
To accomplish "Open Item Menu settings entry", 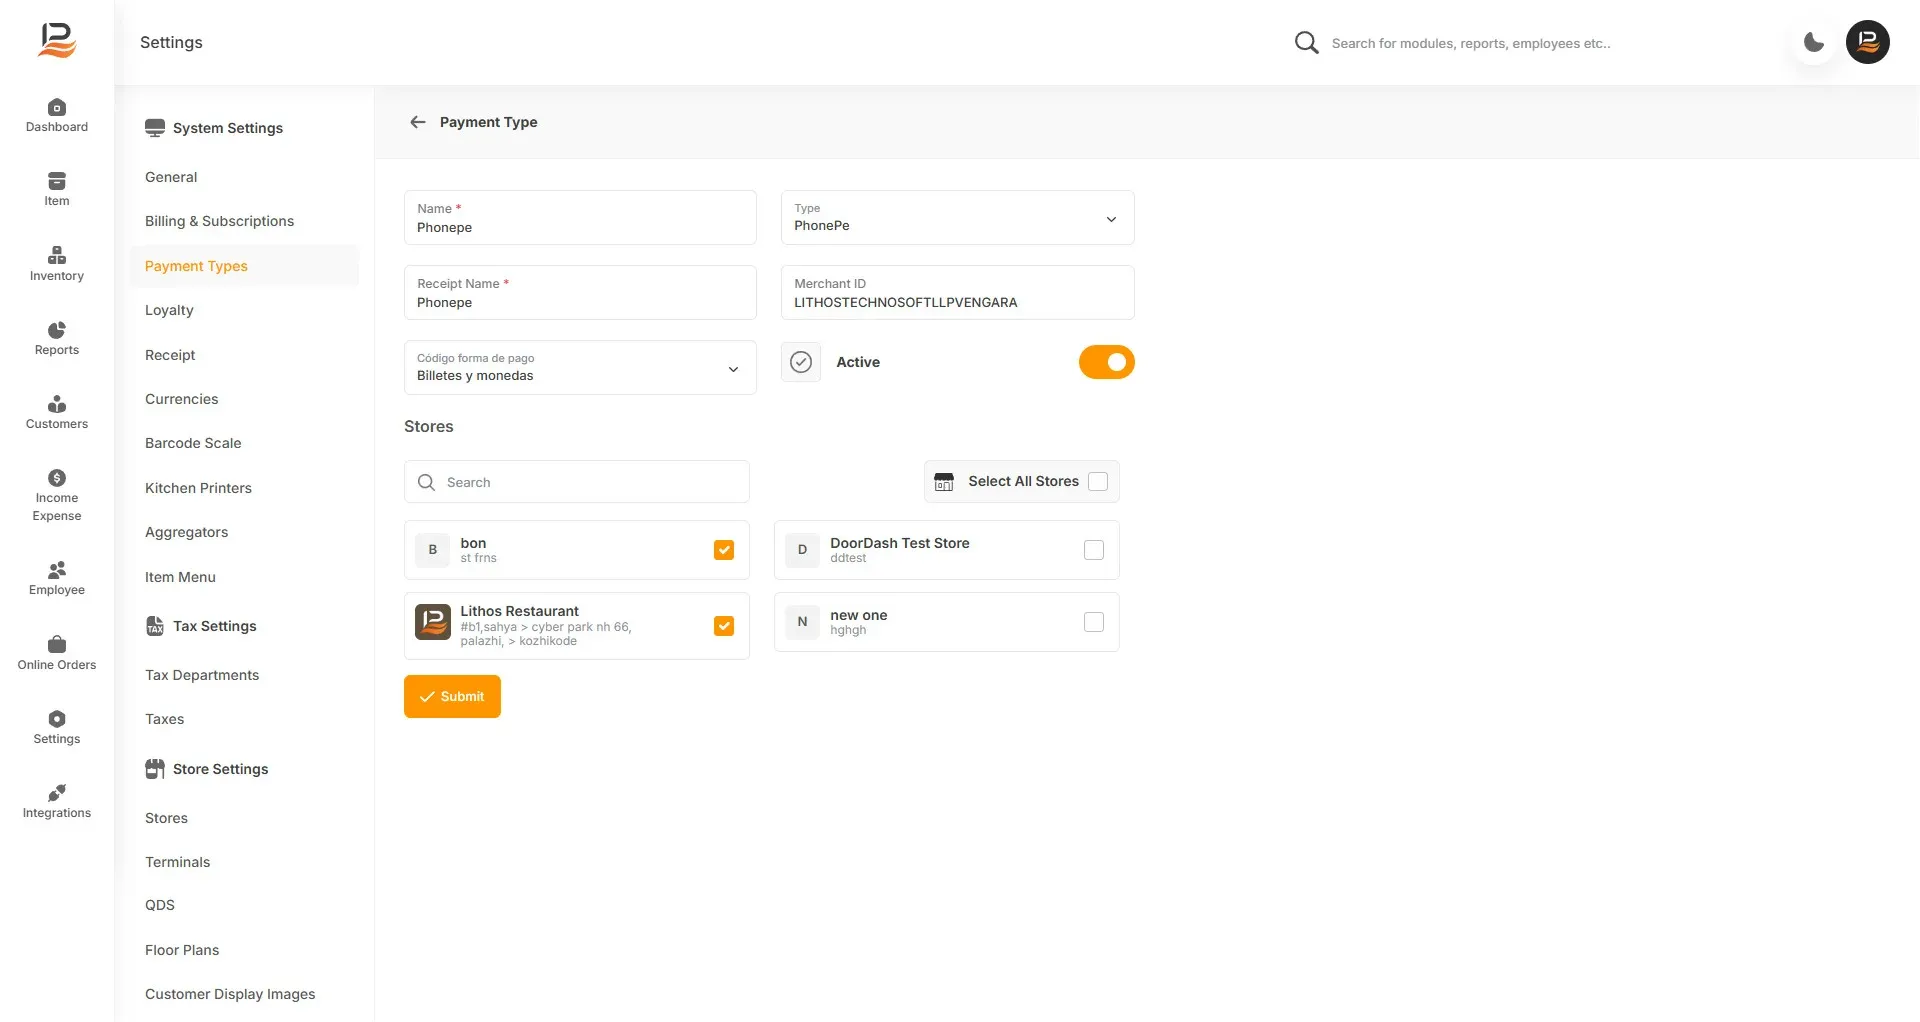I will tap(180, 577).
